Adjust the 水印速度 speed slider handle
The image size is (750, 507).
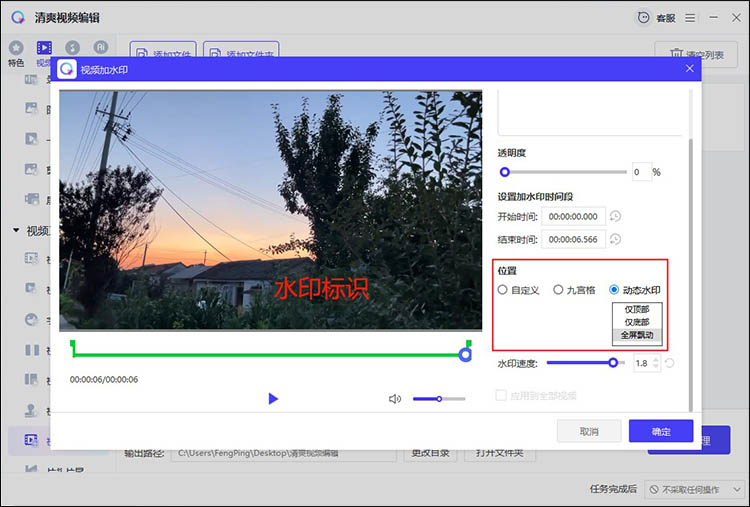pyautogui.click(x=613, y=363)
